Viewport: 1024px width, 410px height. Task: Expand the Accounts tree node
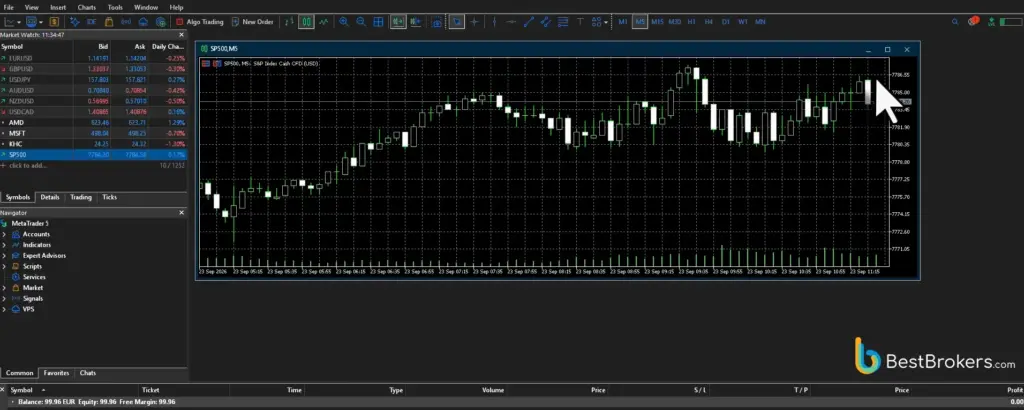pyautogui.click(x=4, y=234)
